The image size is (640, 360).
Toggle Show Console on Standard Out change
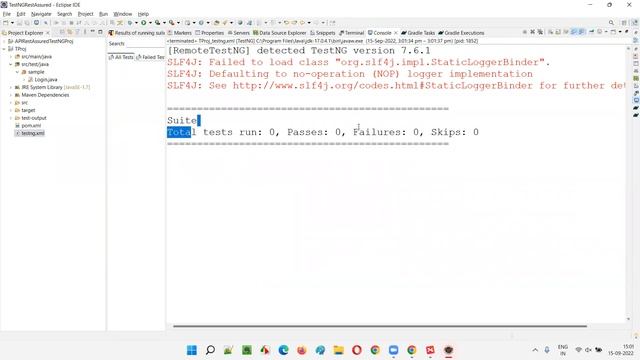pos(574,32)
